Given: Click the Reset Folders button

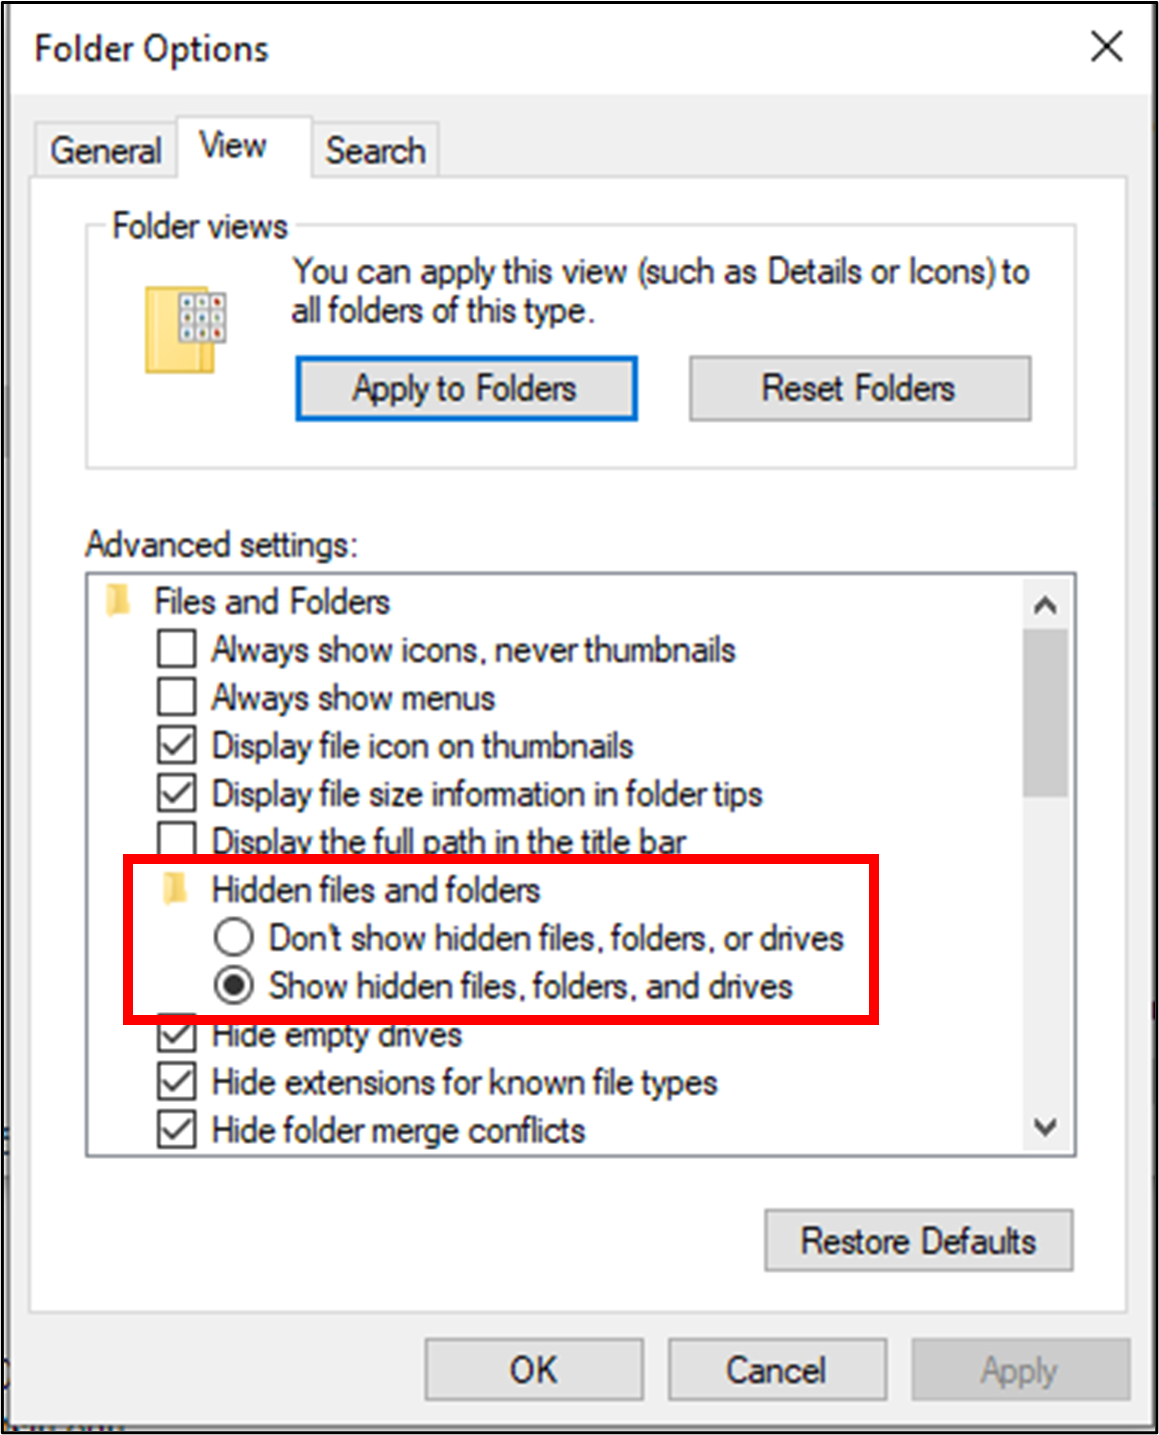Looking at the screenshot, I should pos(859,388).
